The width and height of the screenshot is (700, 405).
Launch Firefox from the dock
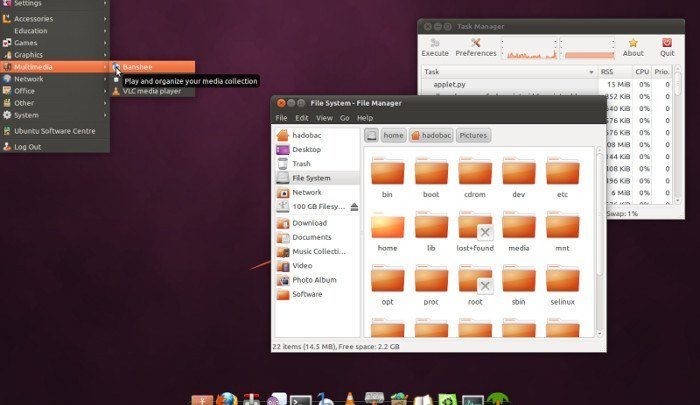click(227, 398)
